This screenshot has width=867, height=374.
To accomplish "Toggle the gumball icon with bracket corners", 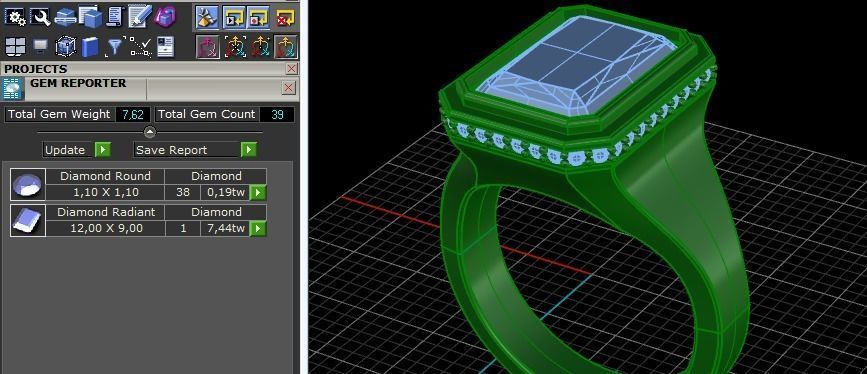I will (236, 47).
